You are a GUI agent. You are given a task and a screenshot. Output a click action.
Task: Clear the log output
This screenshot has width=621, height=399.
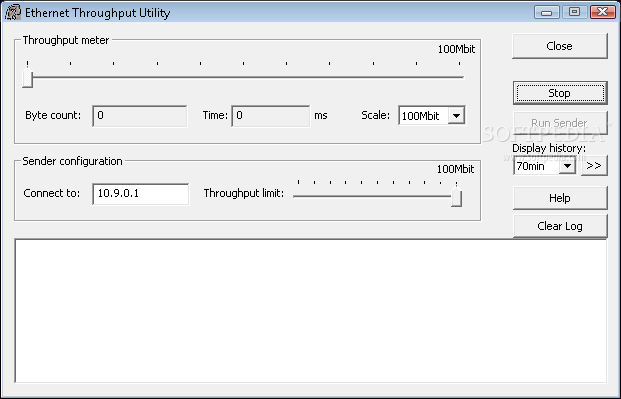click(560, 226)
